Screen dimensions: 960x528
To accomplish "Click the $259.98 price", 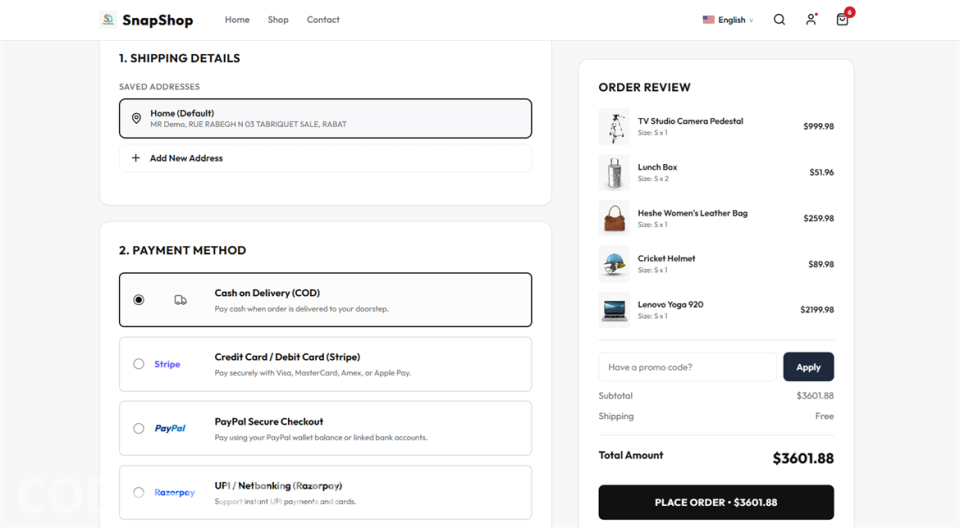I will click(819, 218).
